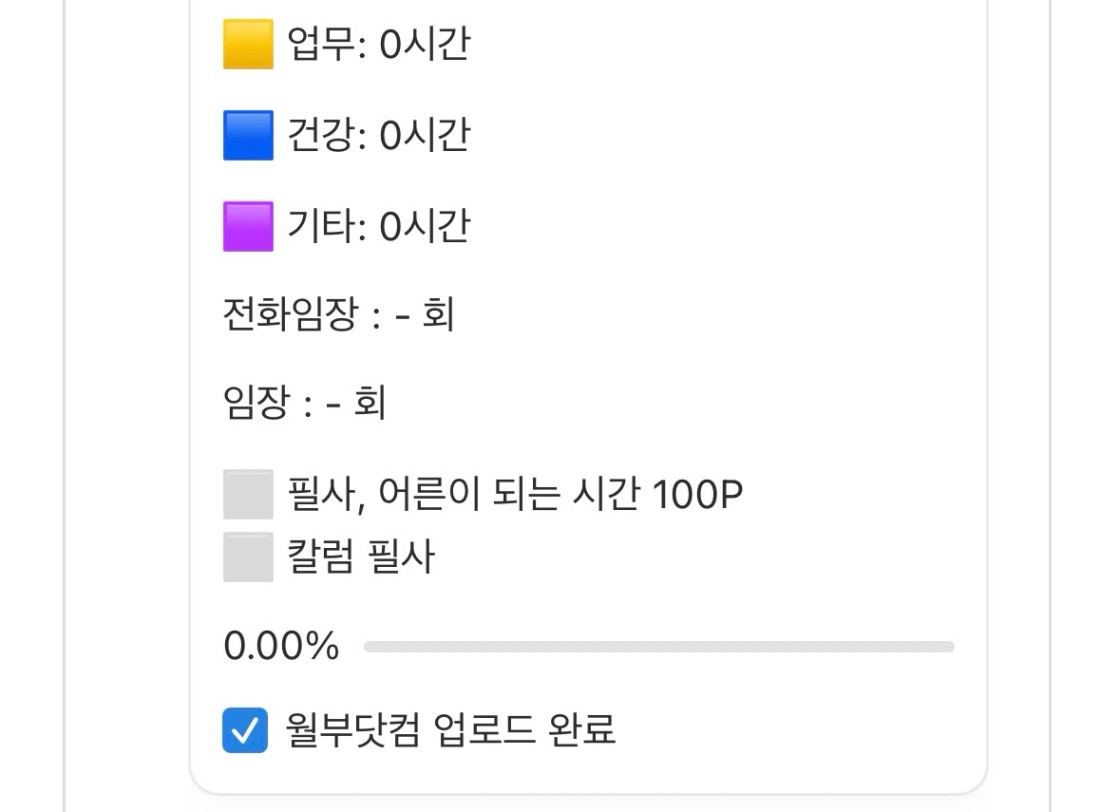
Task: Click the dash count value after 전화임장
Action: tap(404, 316)
